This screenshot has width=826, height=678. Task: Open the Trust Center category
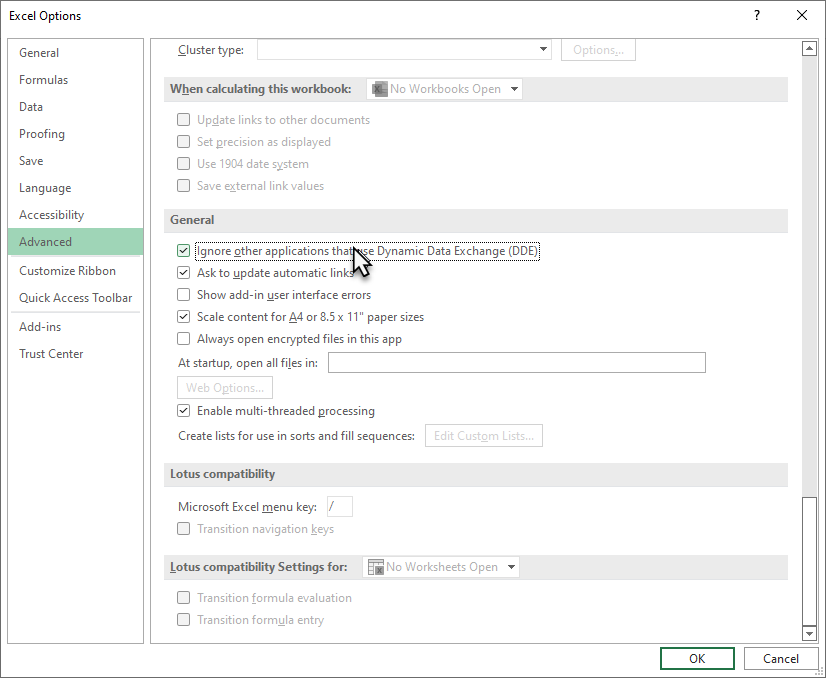pyautogui.click(x=75, y=353)
